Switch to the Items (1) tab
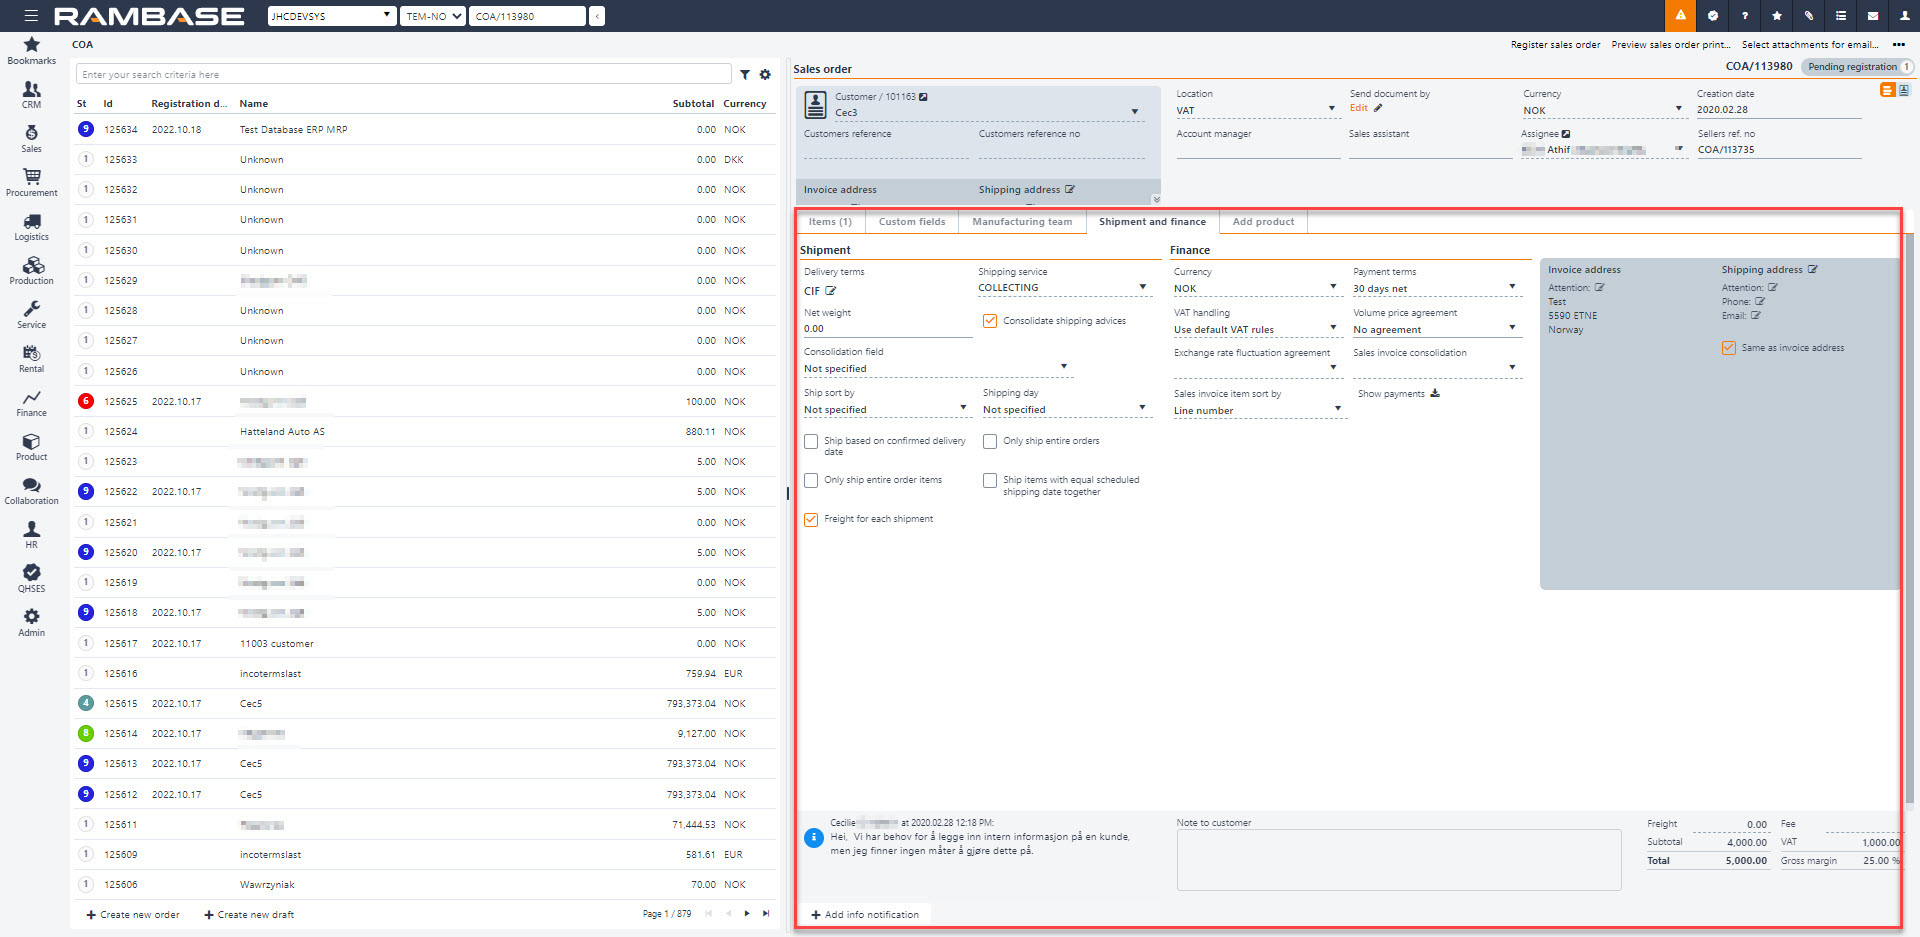Image resolution: width=1920 pixels, height=937 pixels. click(830, 222)
